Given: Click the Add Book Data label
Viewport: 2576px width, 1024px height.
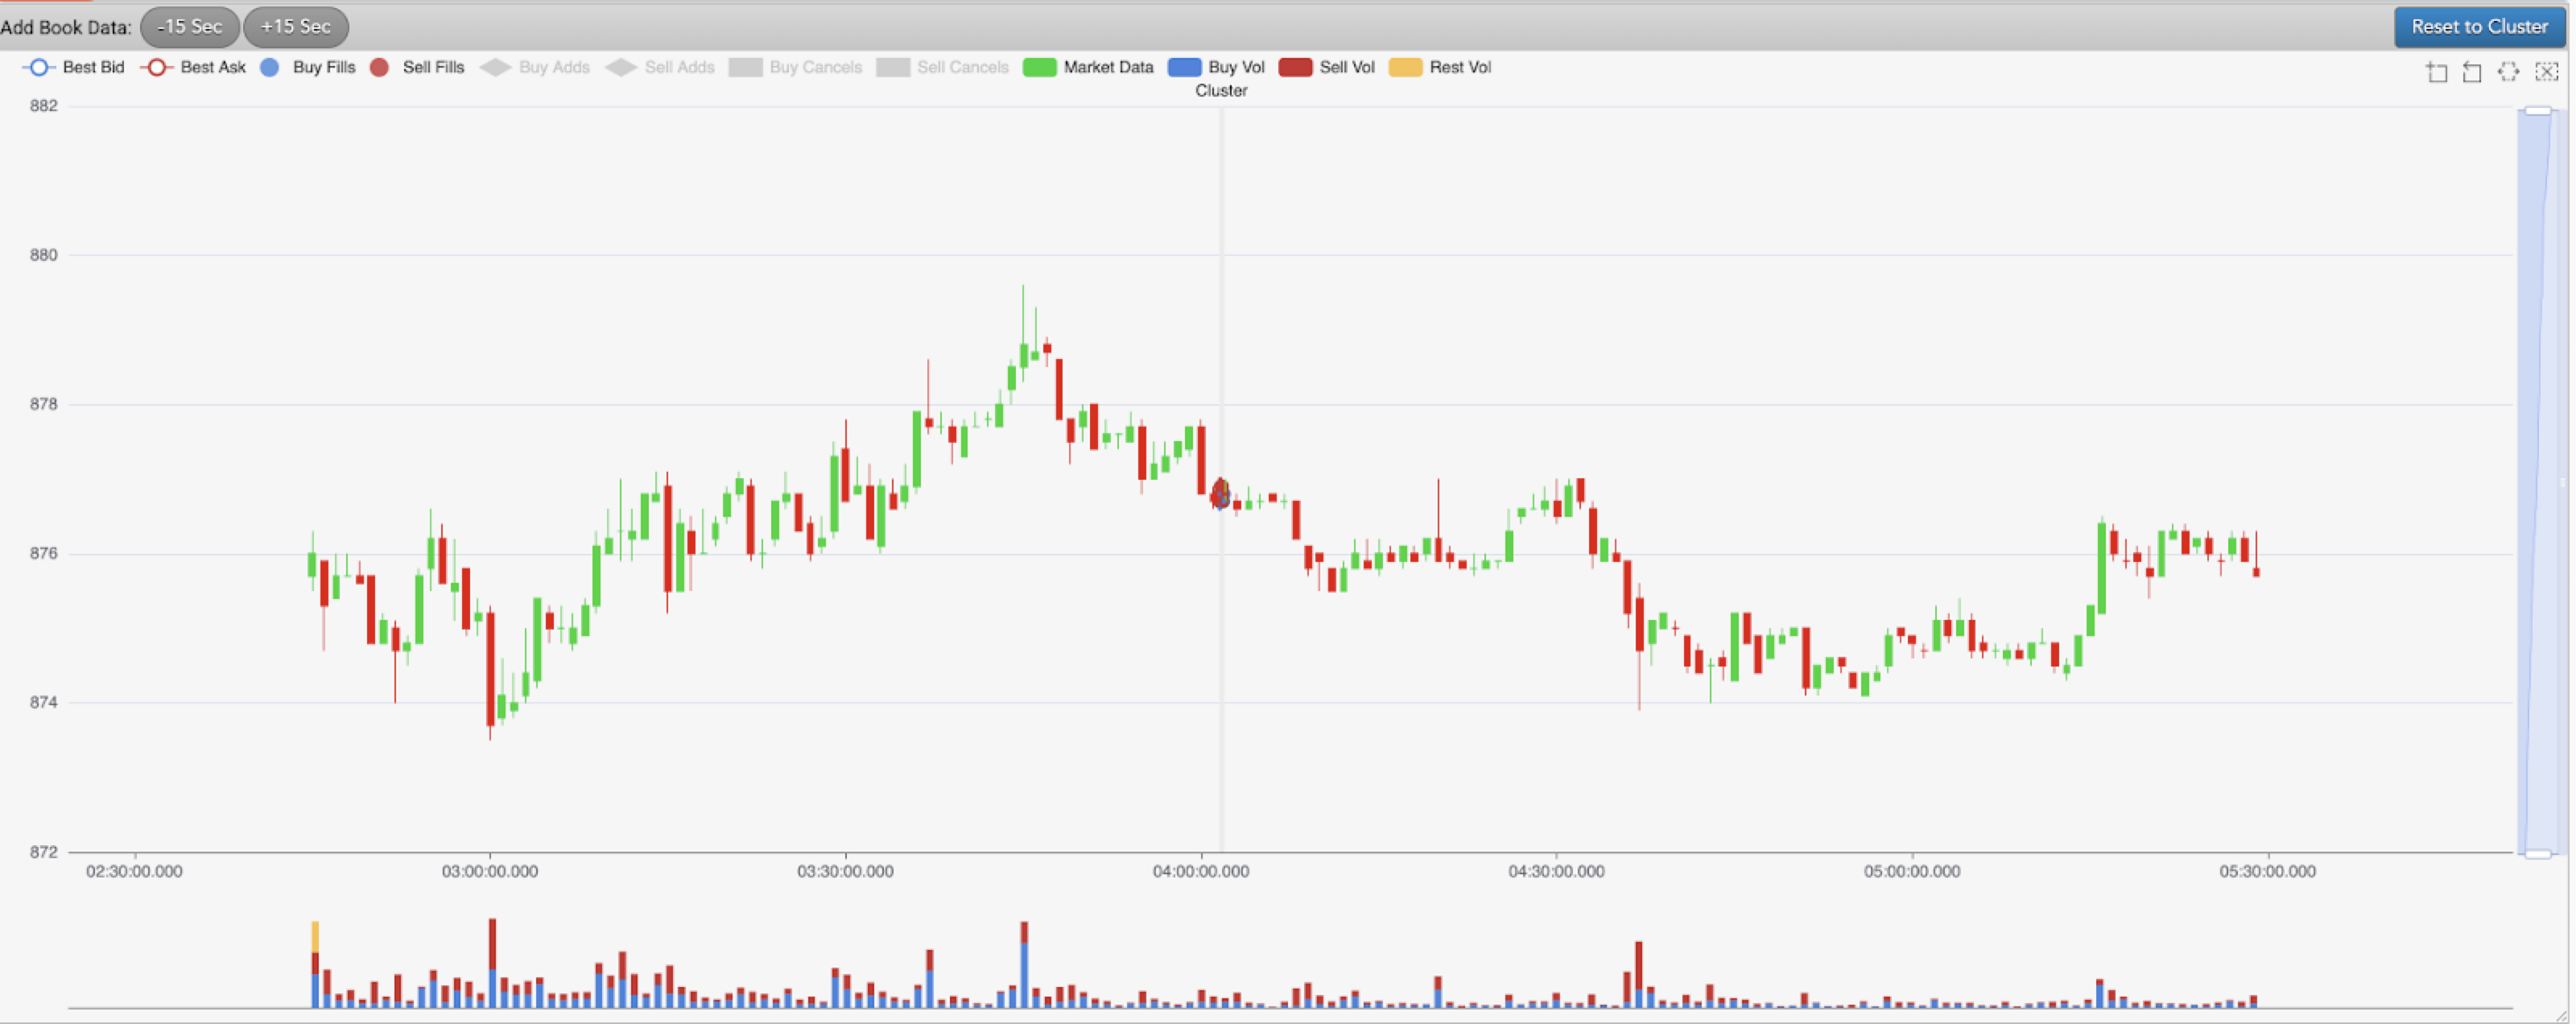Looking at the screenshot, I should pyautogui.click(x=66, y=28).
